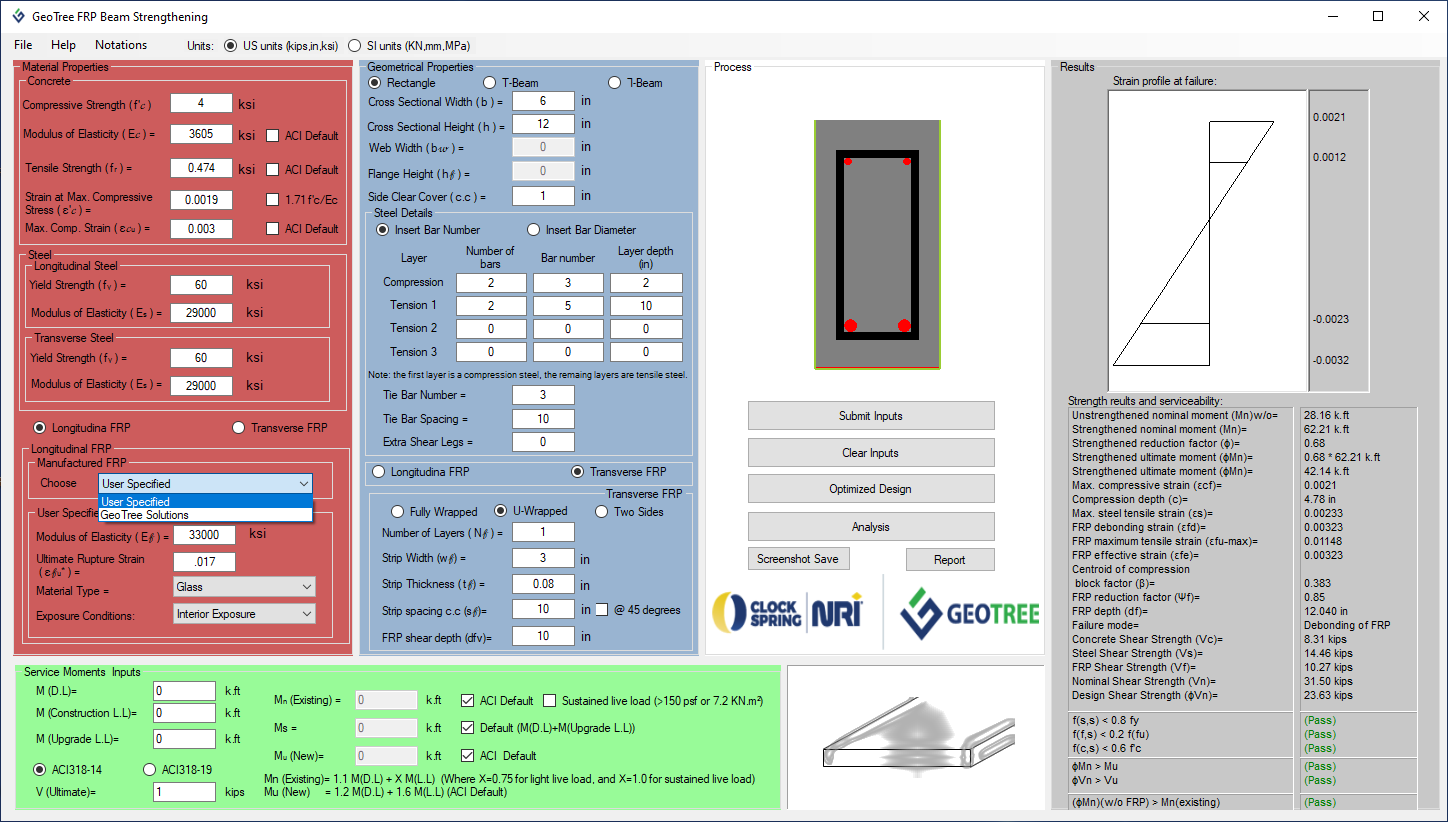Screen dimensions: 1448x822
Task: Expand the Exposure Conditions dropdown
Action: coord(244,614)
